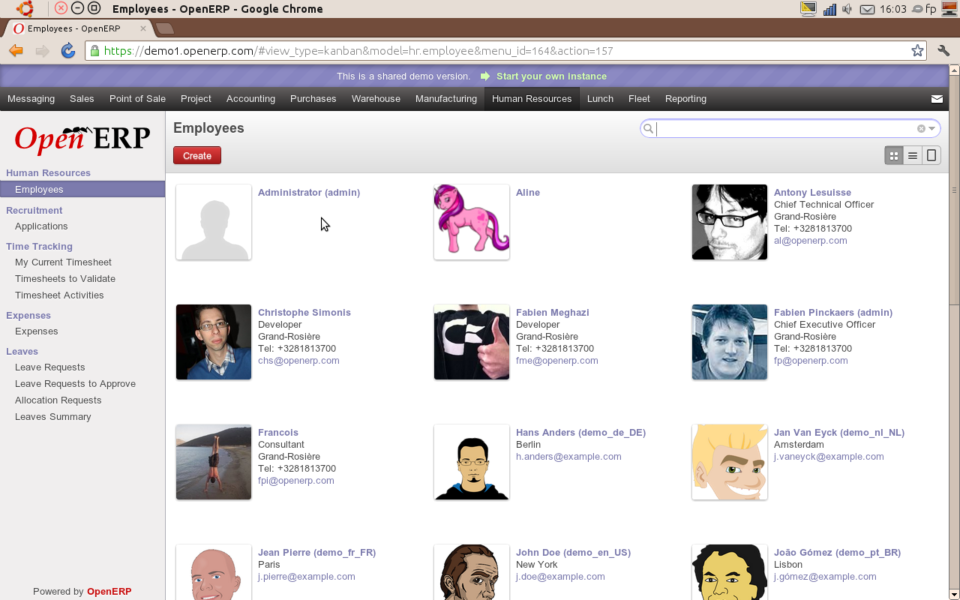Open Timesheet Activities
The width and height of the screenshot is (960, 600).
pos(59,295)
